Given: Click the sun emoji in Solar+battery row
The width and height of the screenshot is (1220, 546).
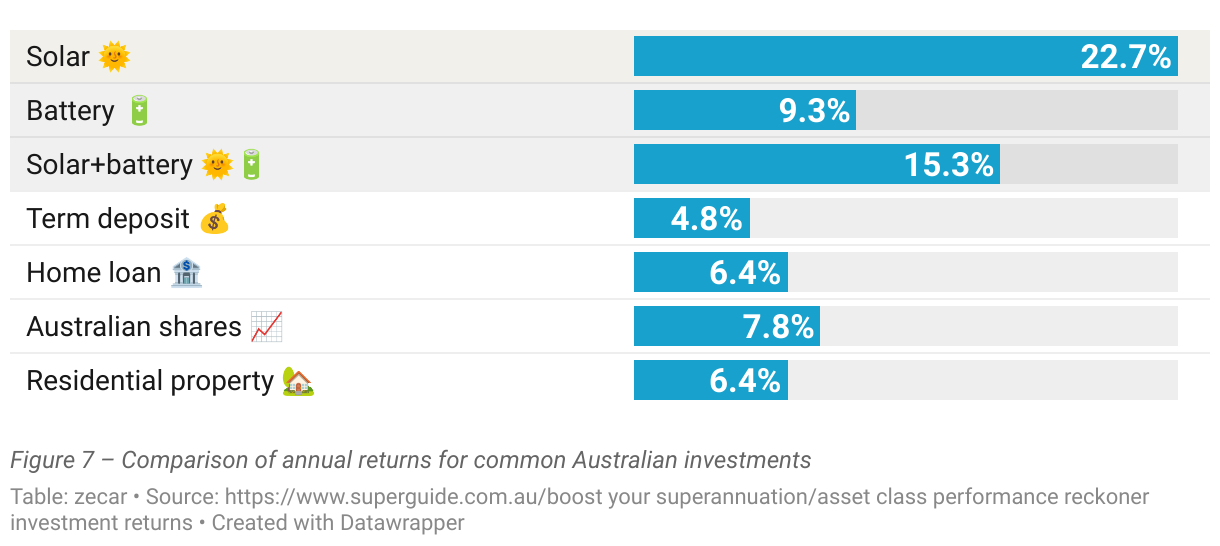Looking at the screenshot, I should (217, 165).
